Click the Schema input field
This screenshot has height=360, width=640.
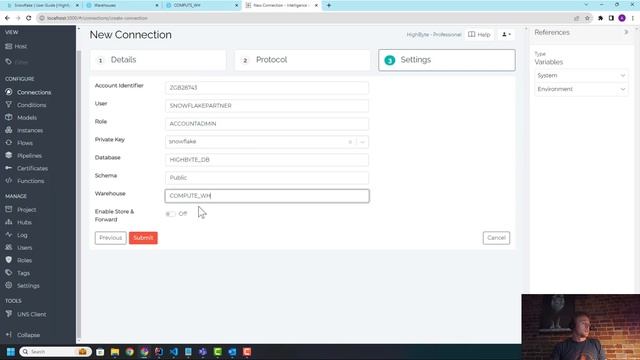click(x=267, y=178)
